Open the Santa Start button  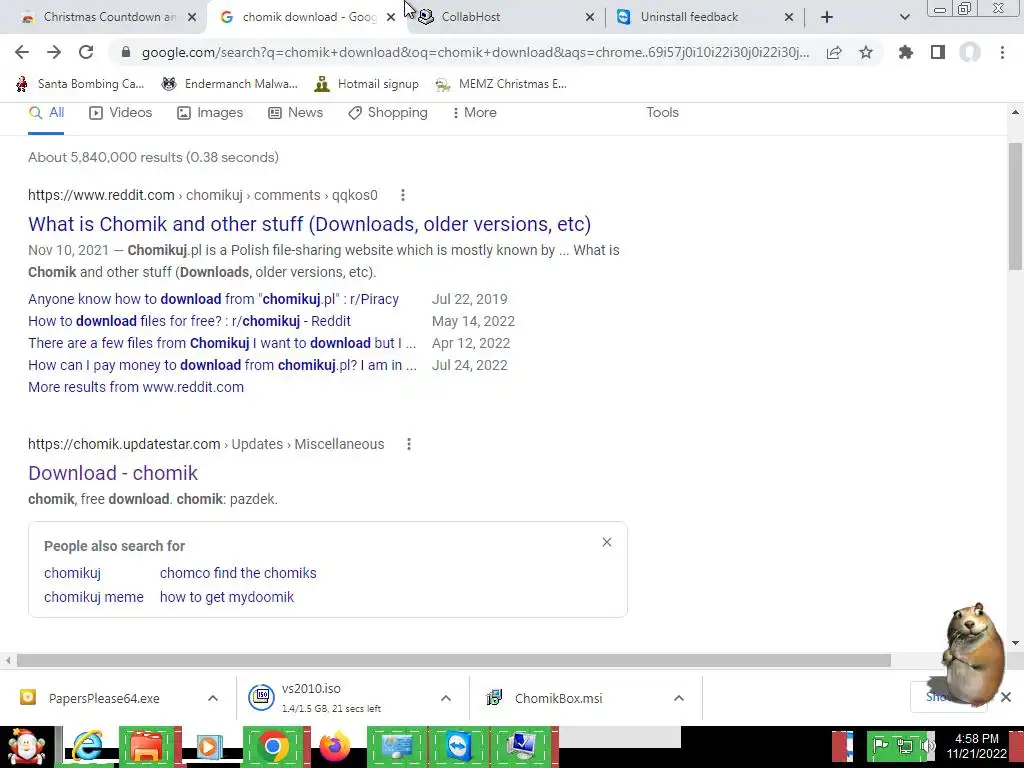click(27, 746)
